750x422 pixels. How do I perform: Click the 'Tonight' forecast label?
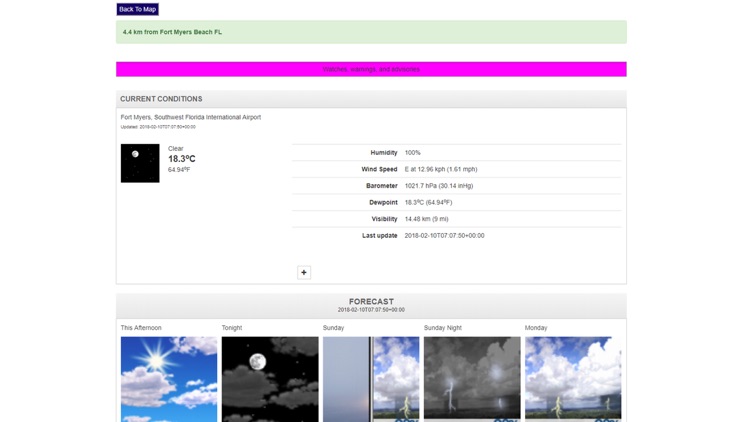pos(232,328)
